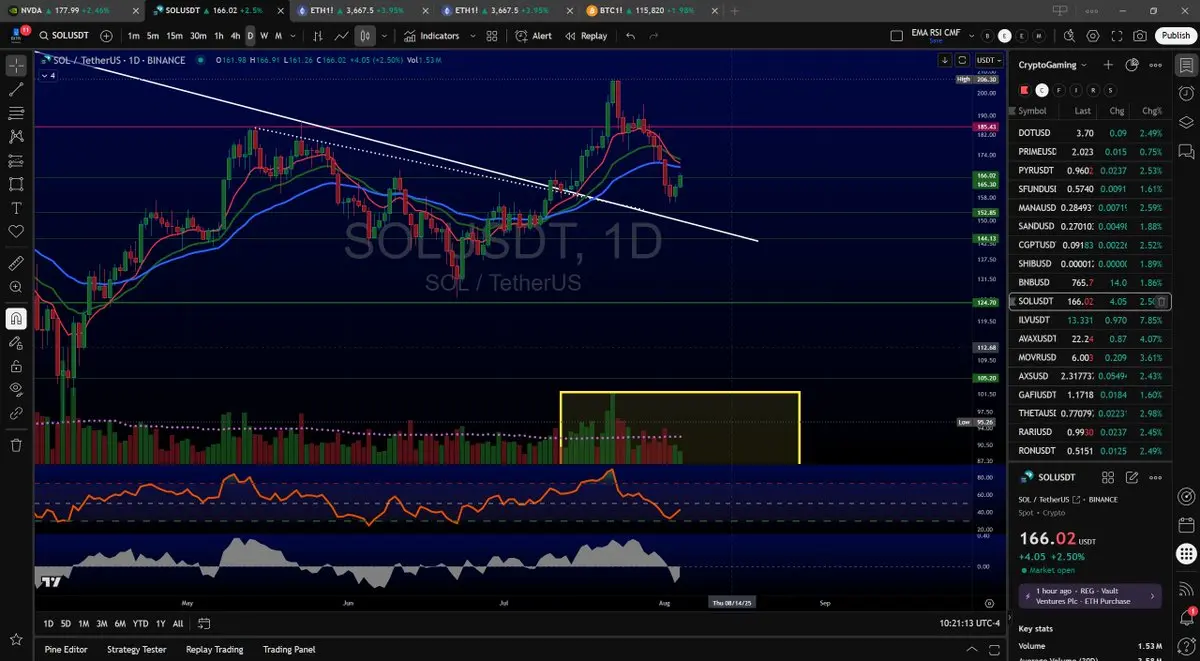
Task: Switch to the BTC1! tab
Action: tap(650, 10)
